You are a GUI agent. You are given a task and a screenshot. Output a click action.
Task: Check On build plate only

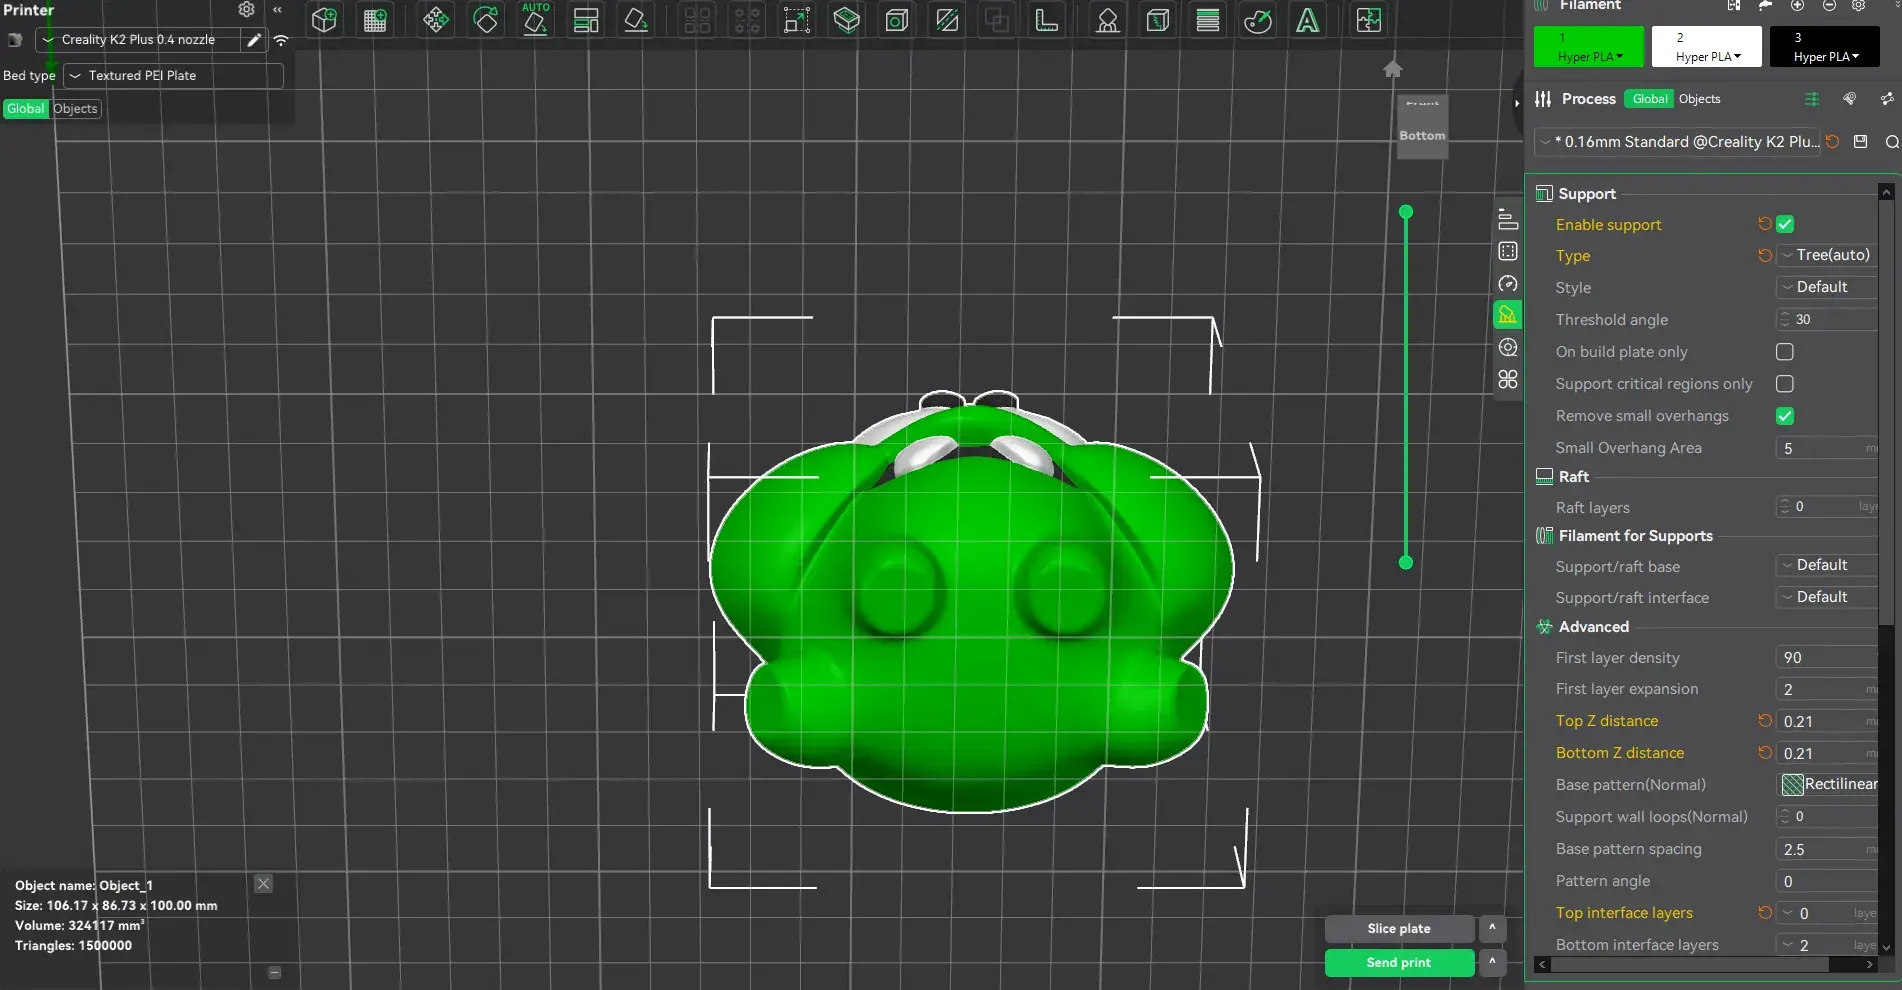click(1785, 352)
